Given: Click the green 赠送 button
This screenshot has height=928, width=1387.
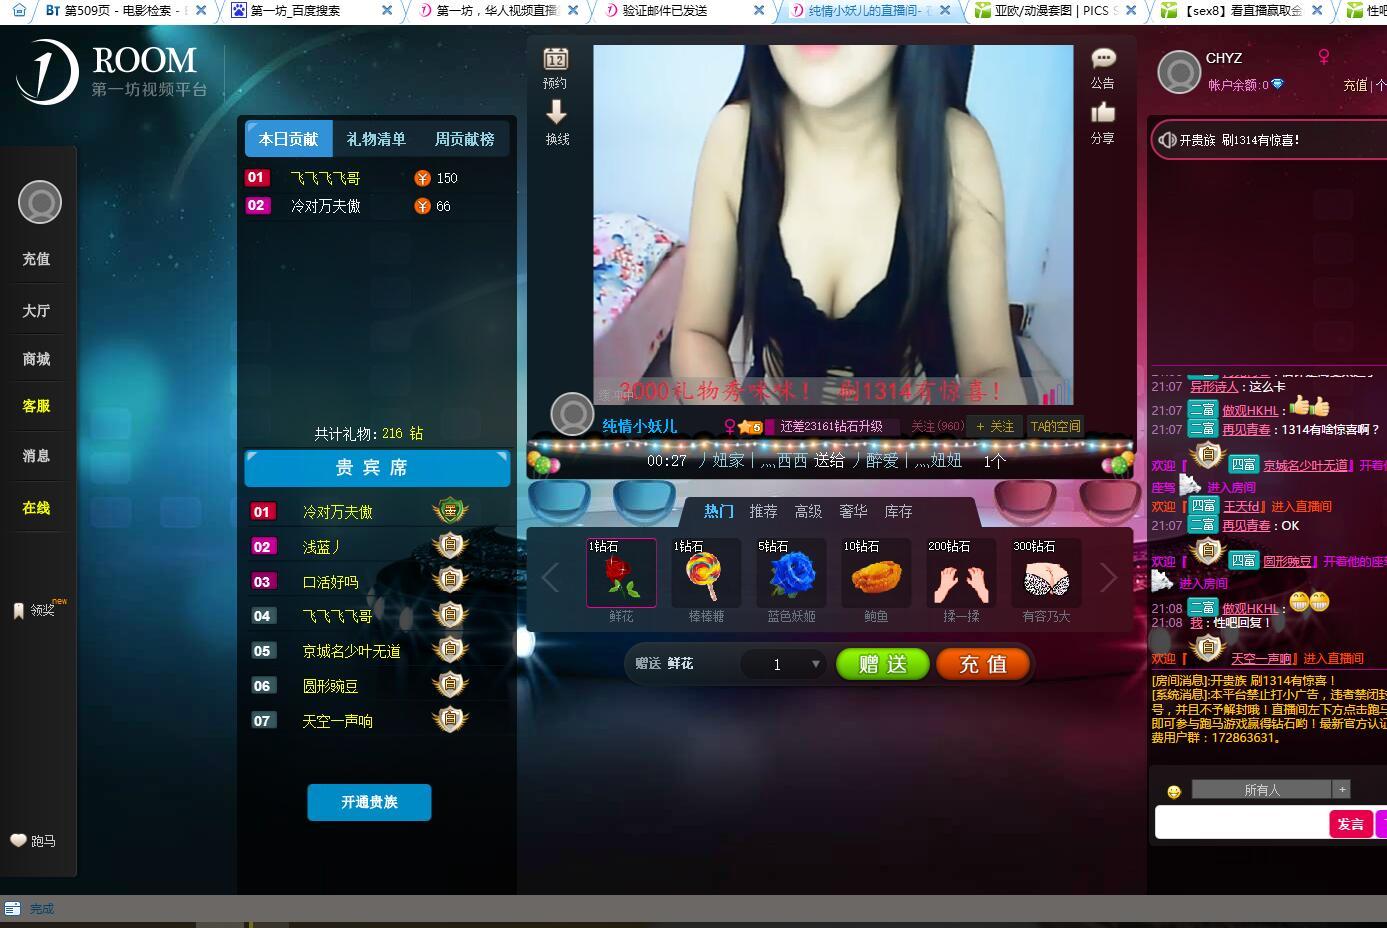Looking at the screenshot, I should click(882, 664).
